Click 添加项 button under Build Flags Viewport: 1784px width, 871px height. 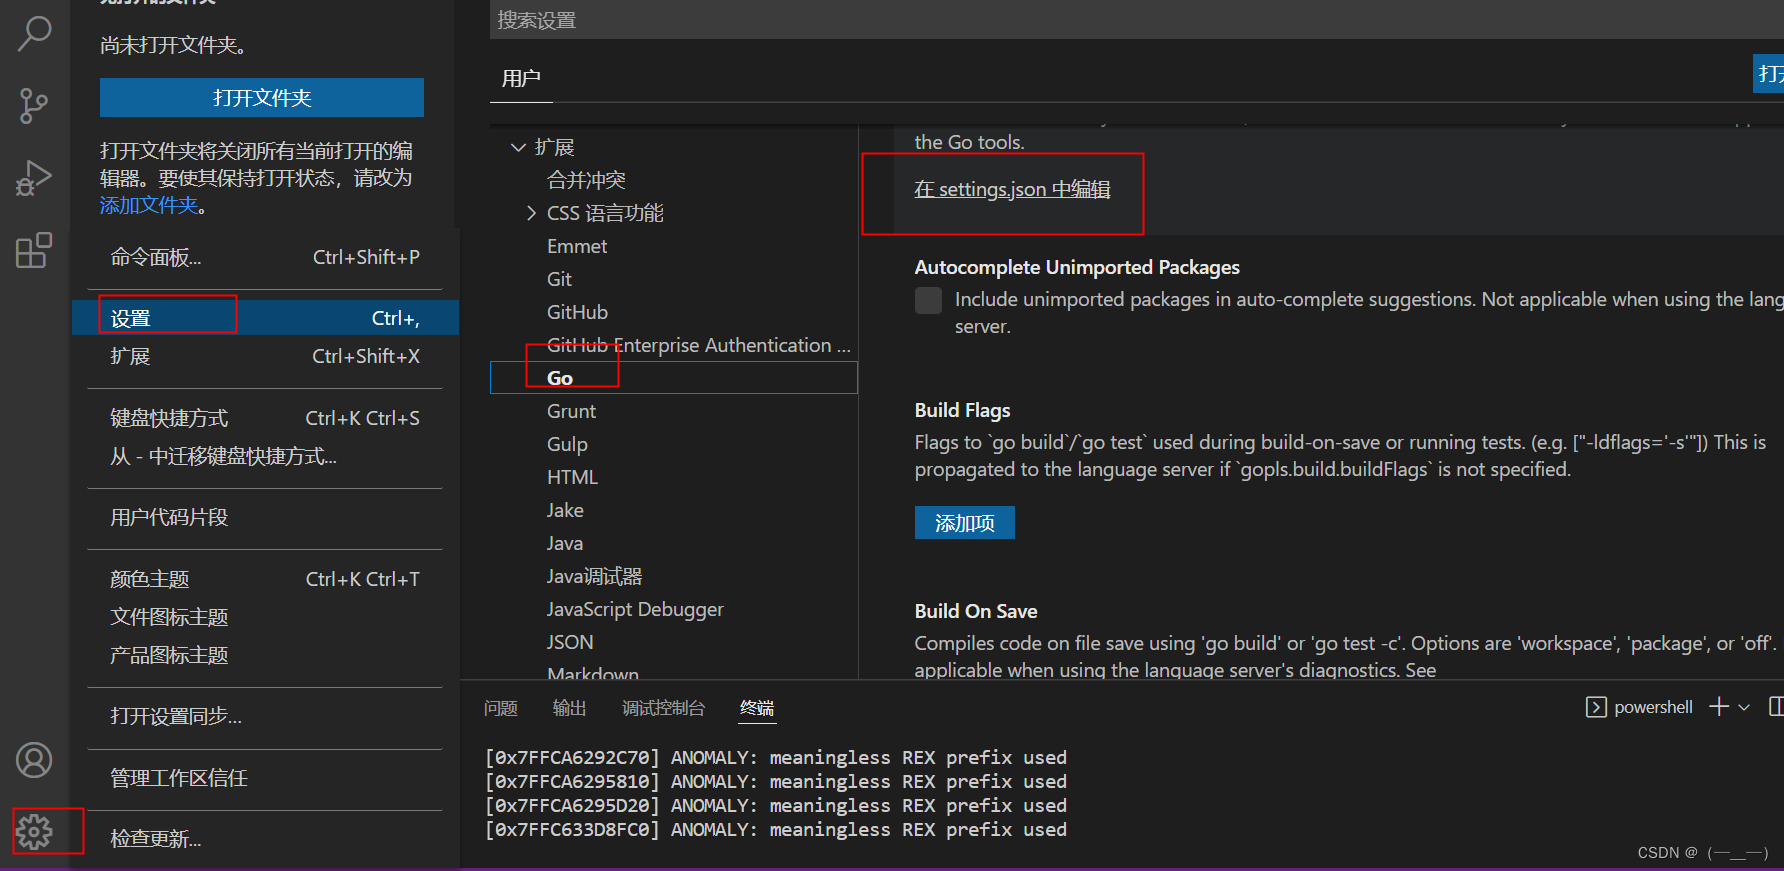pyautogui.click(x=964, y=523)
